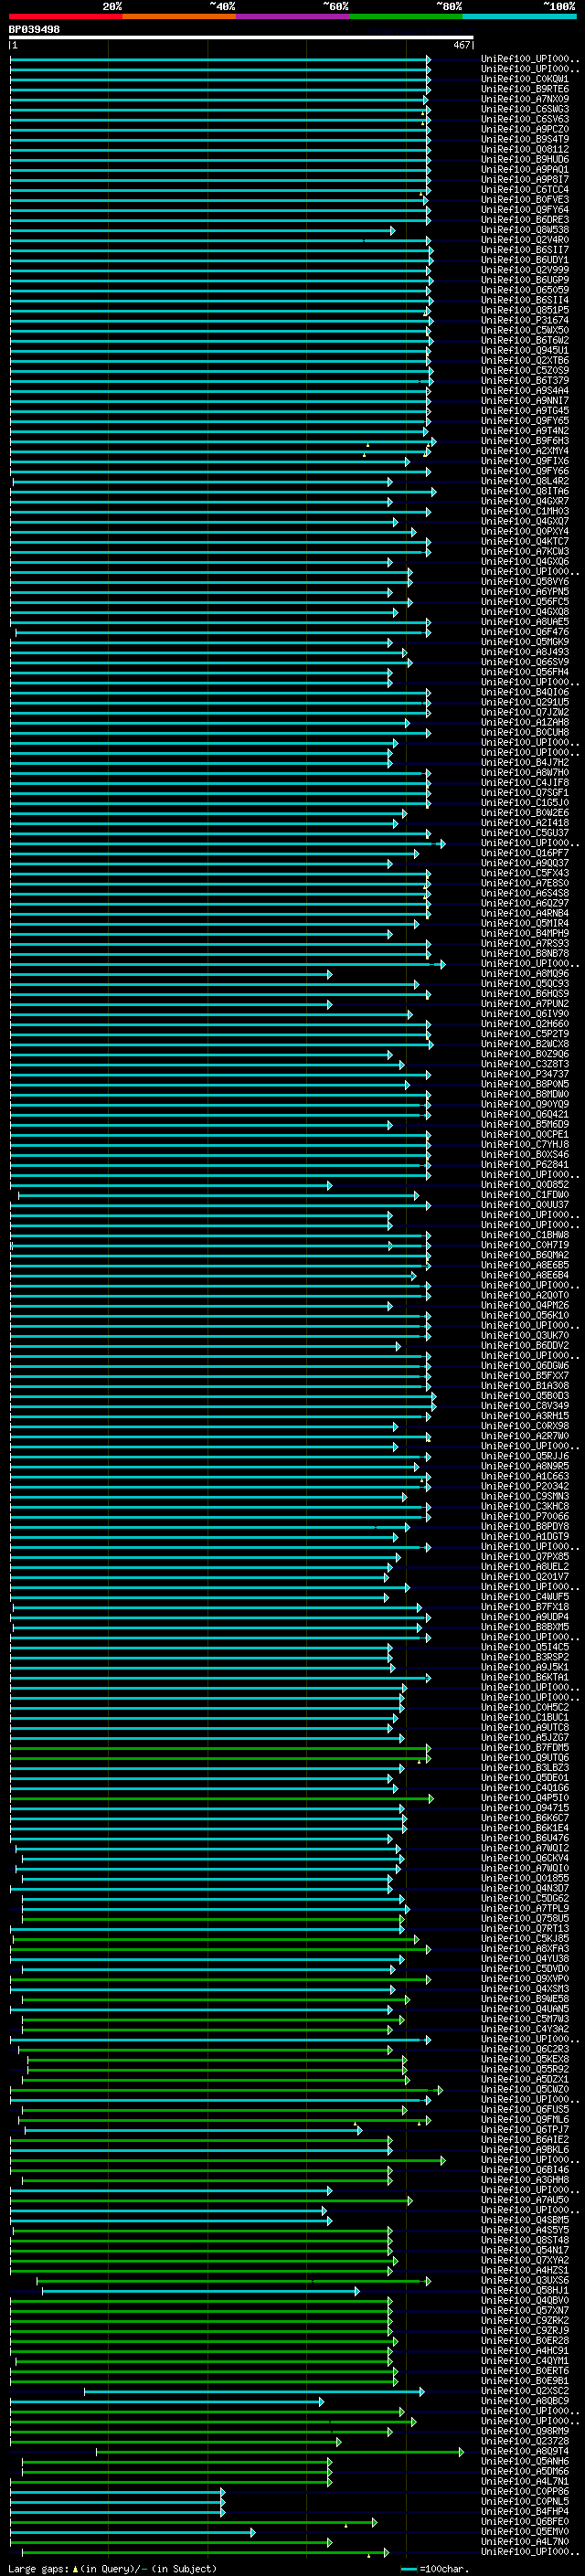Select label UniRef100_B6T379
585x2576 pixels.
(525, 380)
